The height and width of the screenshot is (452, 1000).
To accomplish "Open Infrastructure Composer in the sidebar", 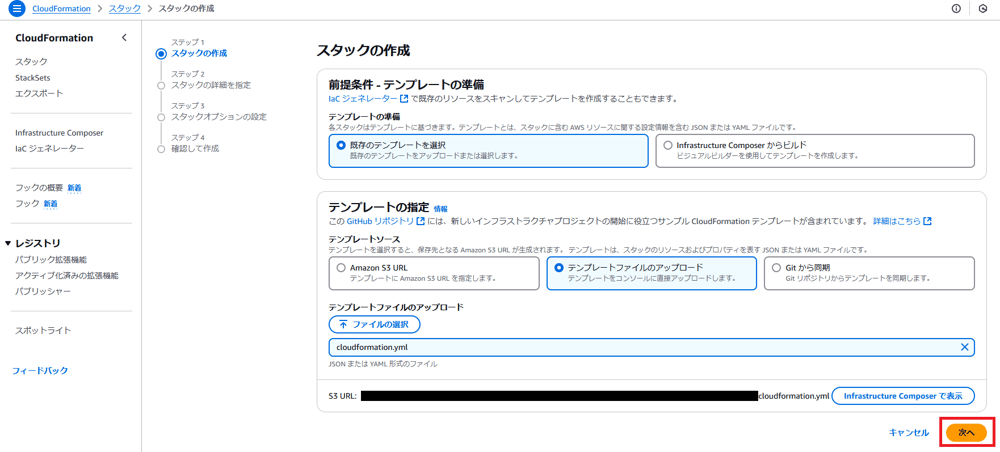I will click(x=59, y=133).
